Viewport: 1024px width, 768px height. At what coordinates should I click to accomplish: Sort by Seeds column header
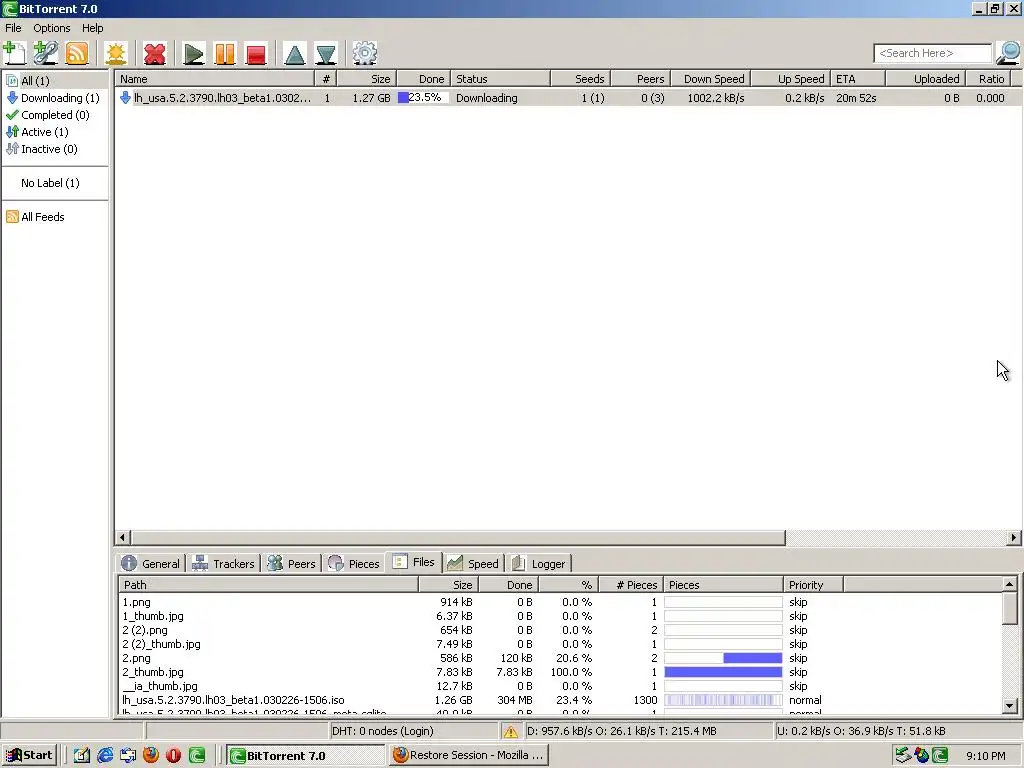coord(580,79)
